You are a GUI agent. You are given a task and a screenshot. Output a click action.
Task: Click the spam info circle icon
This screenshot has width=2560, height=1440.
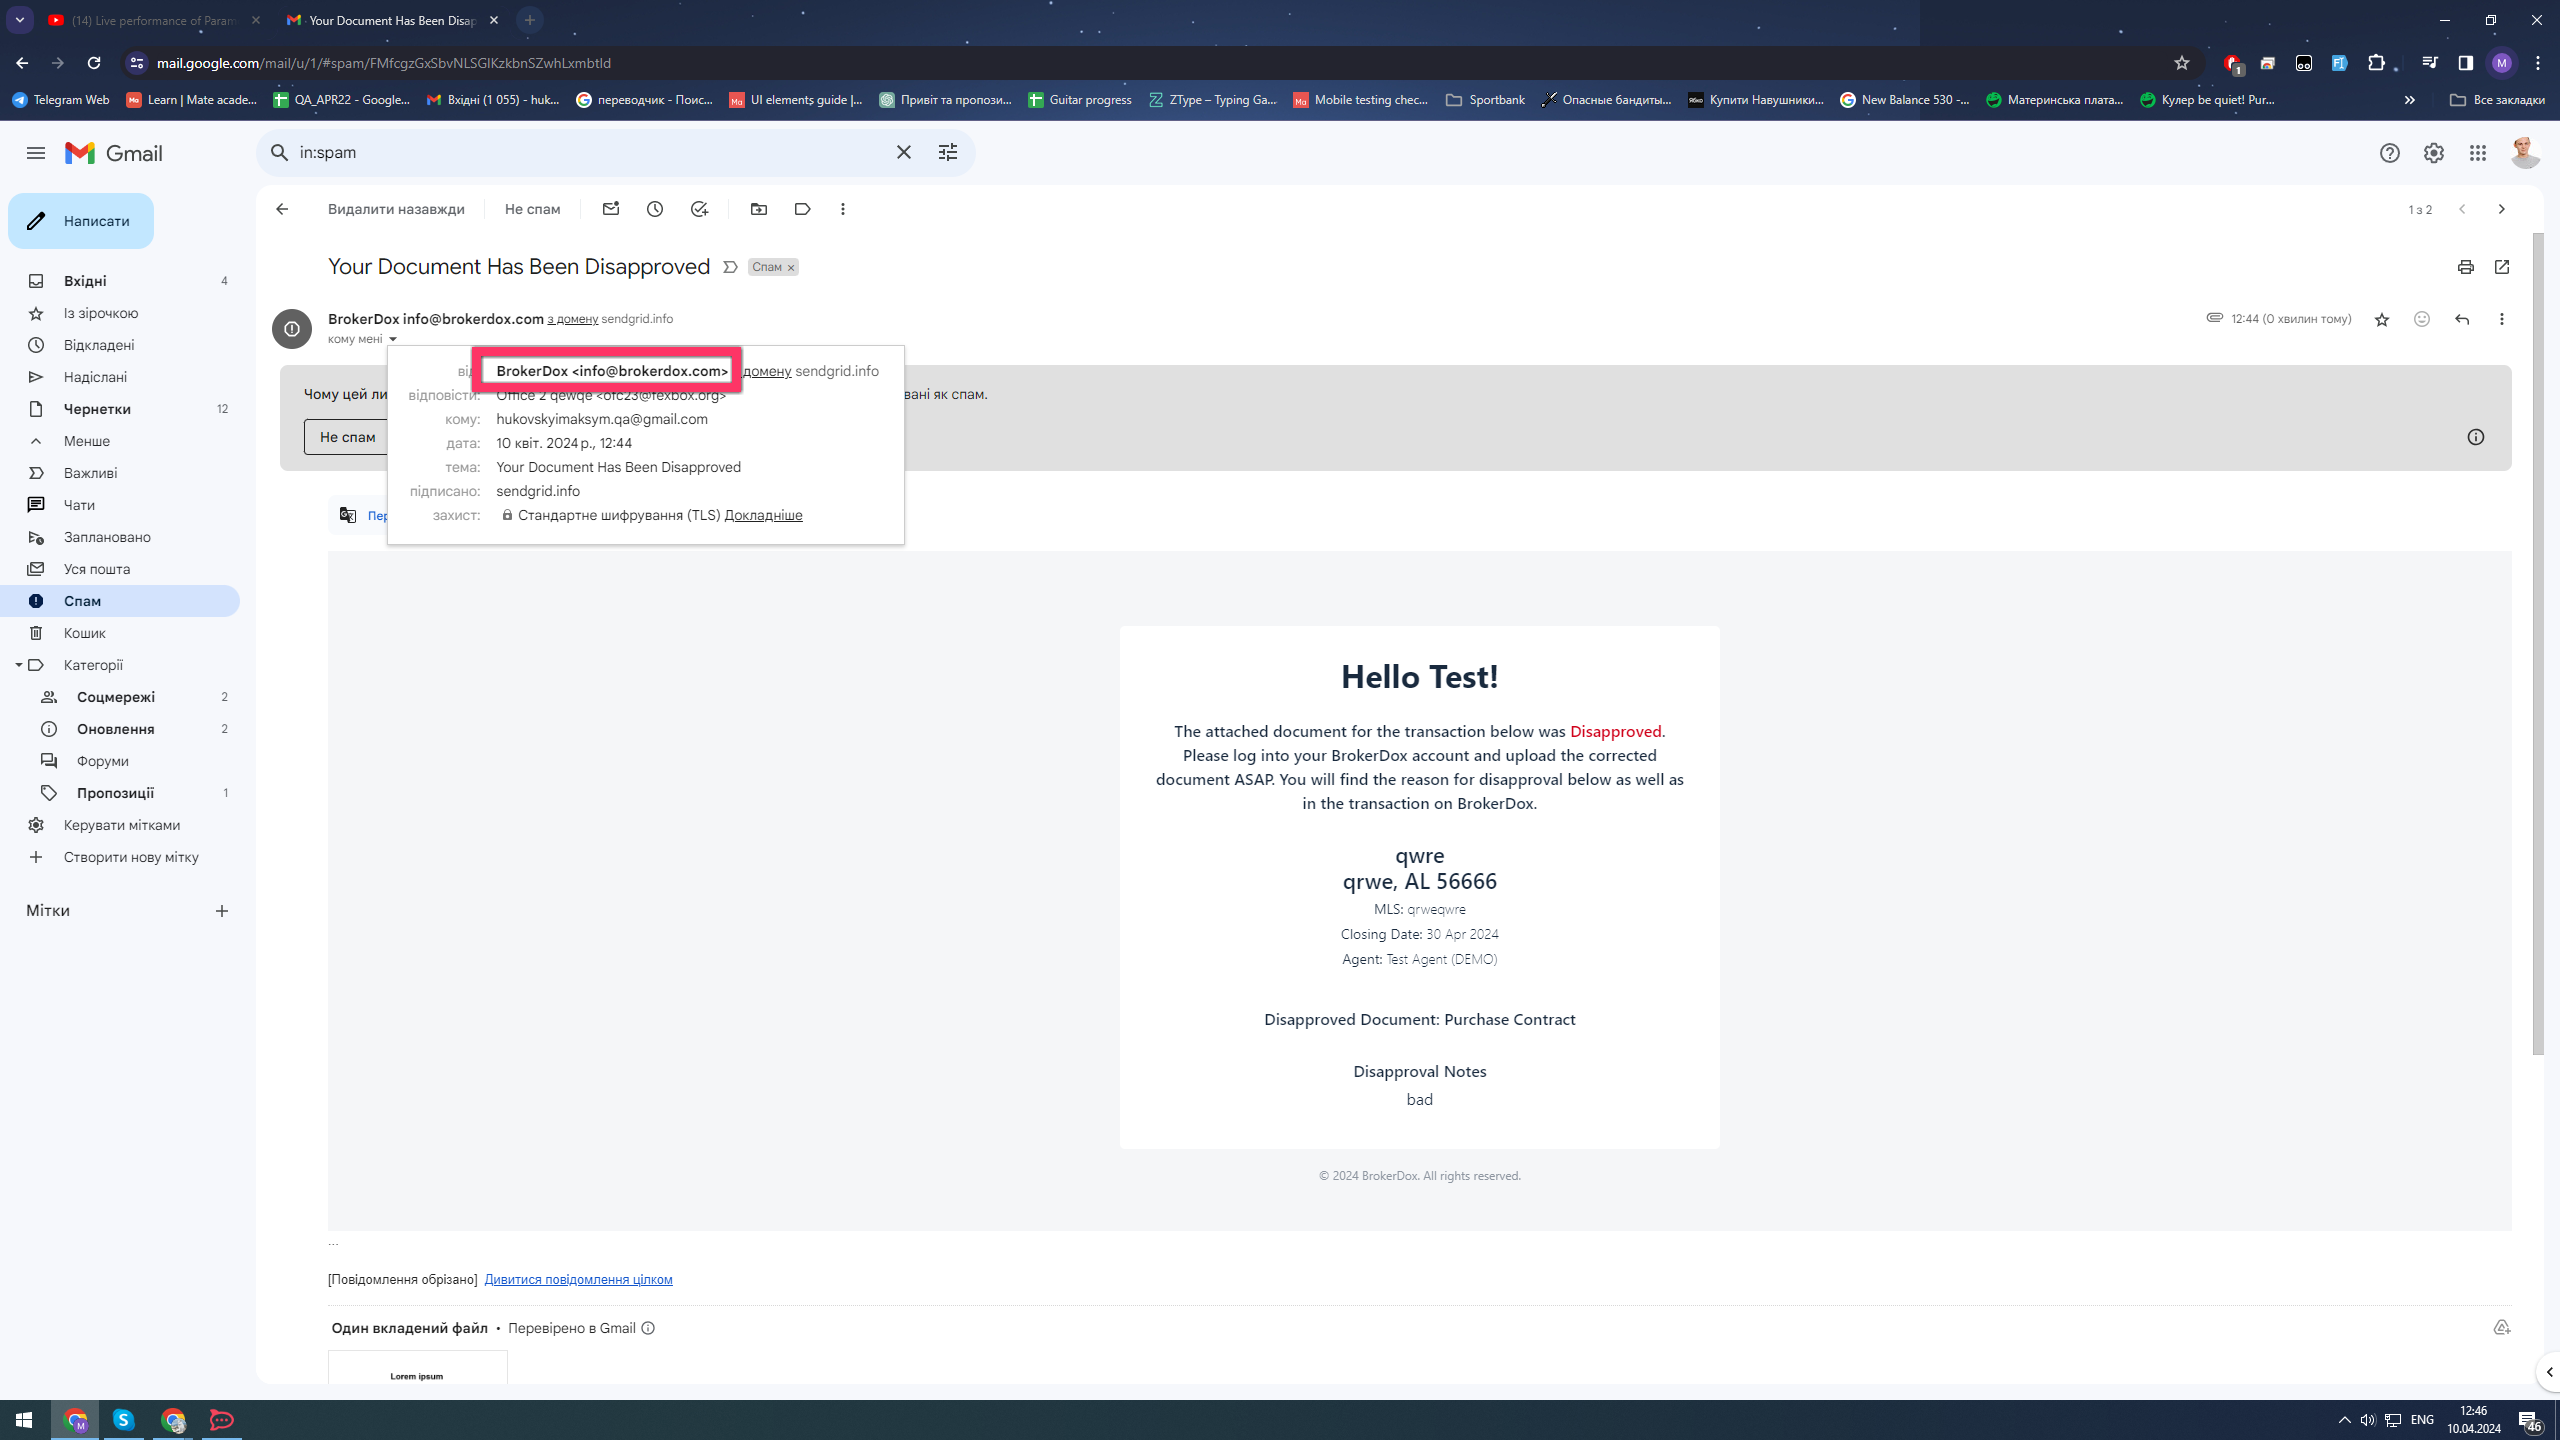(x=2476, y=437)
